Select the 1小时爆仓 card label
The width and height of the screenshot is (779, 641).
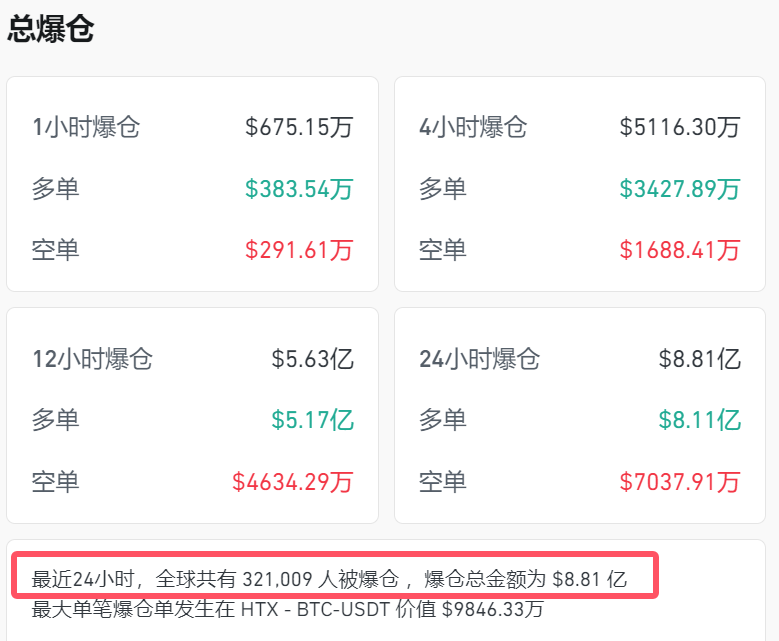click(86, 128)
